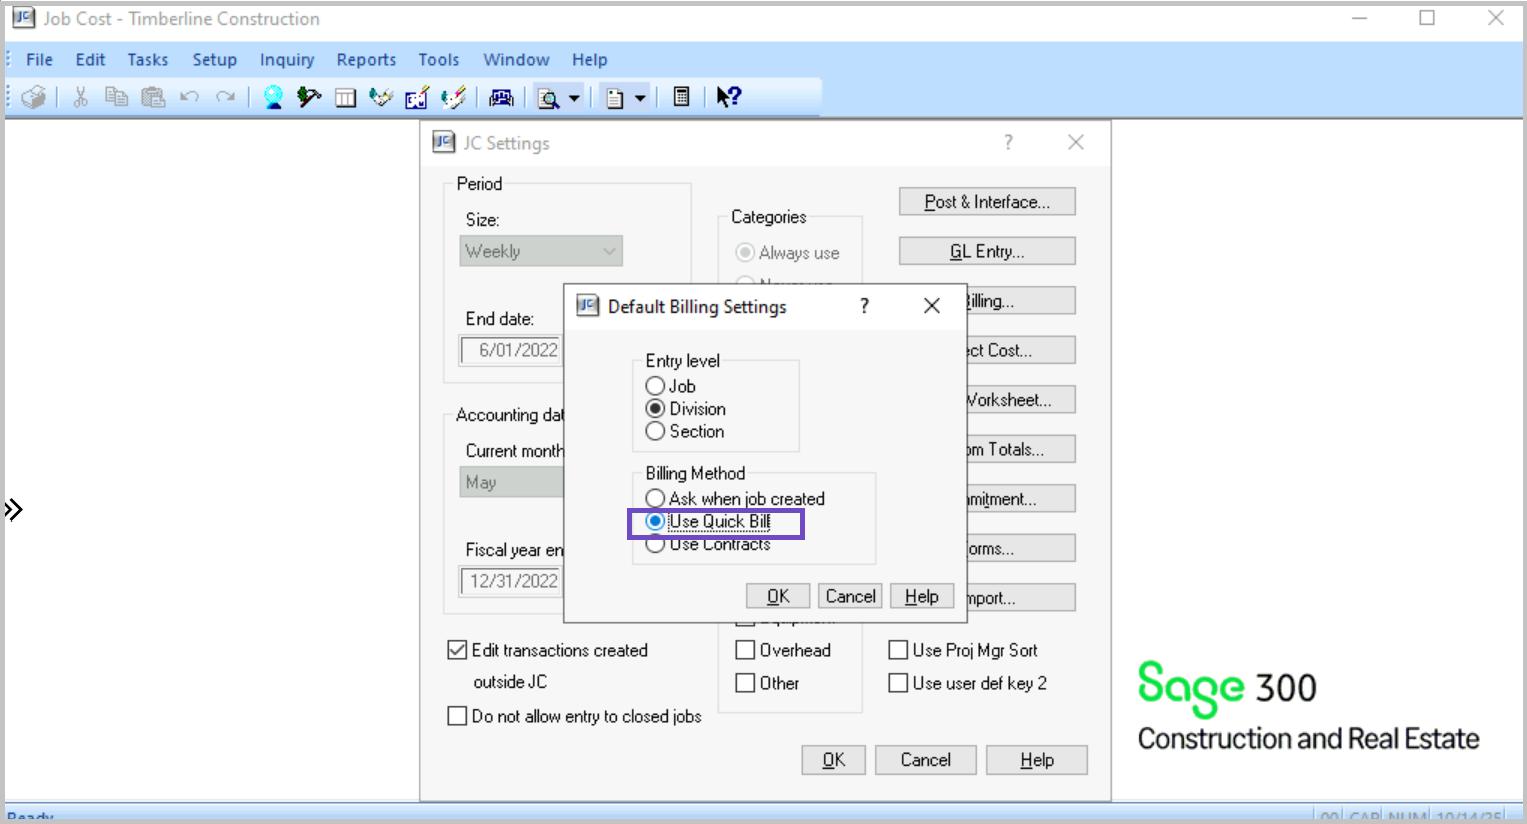The width and height of the screenshot is (1527, 824).
Task: Open the Setup menu
Action: coord(214,60)
